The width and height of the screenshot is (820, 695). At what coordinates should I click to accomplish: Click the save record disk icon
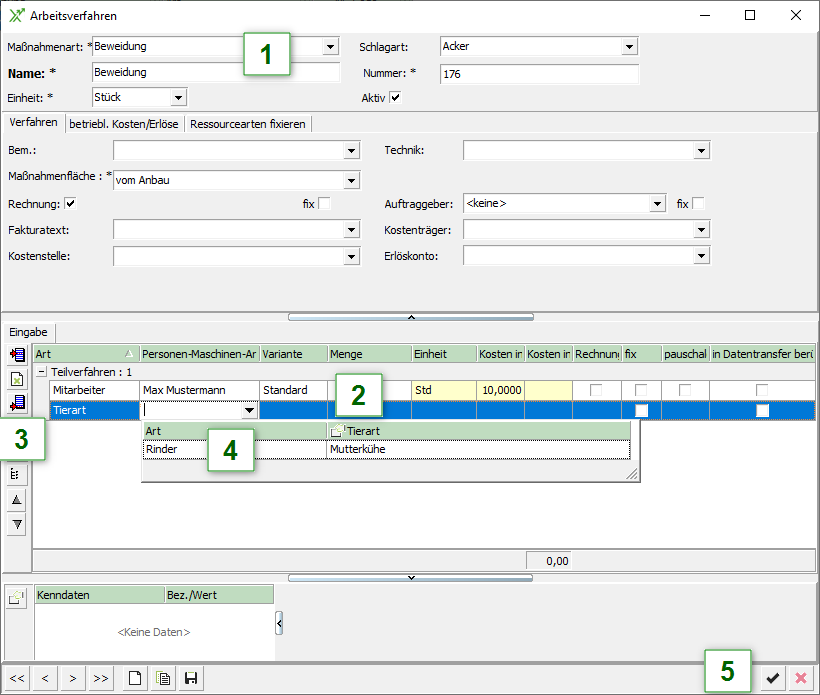190,678
